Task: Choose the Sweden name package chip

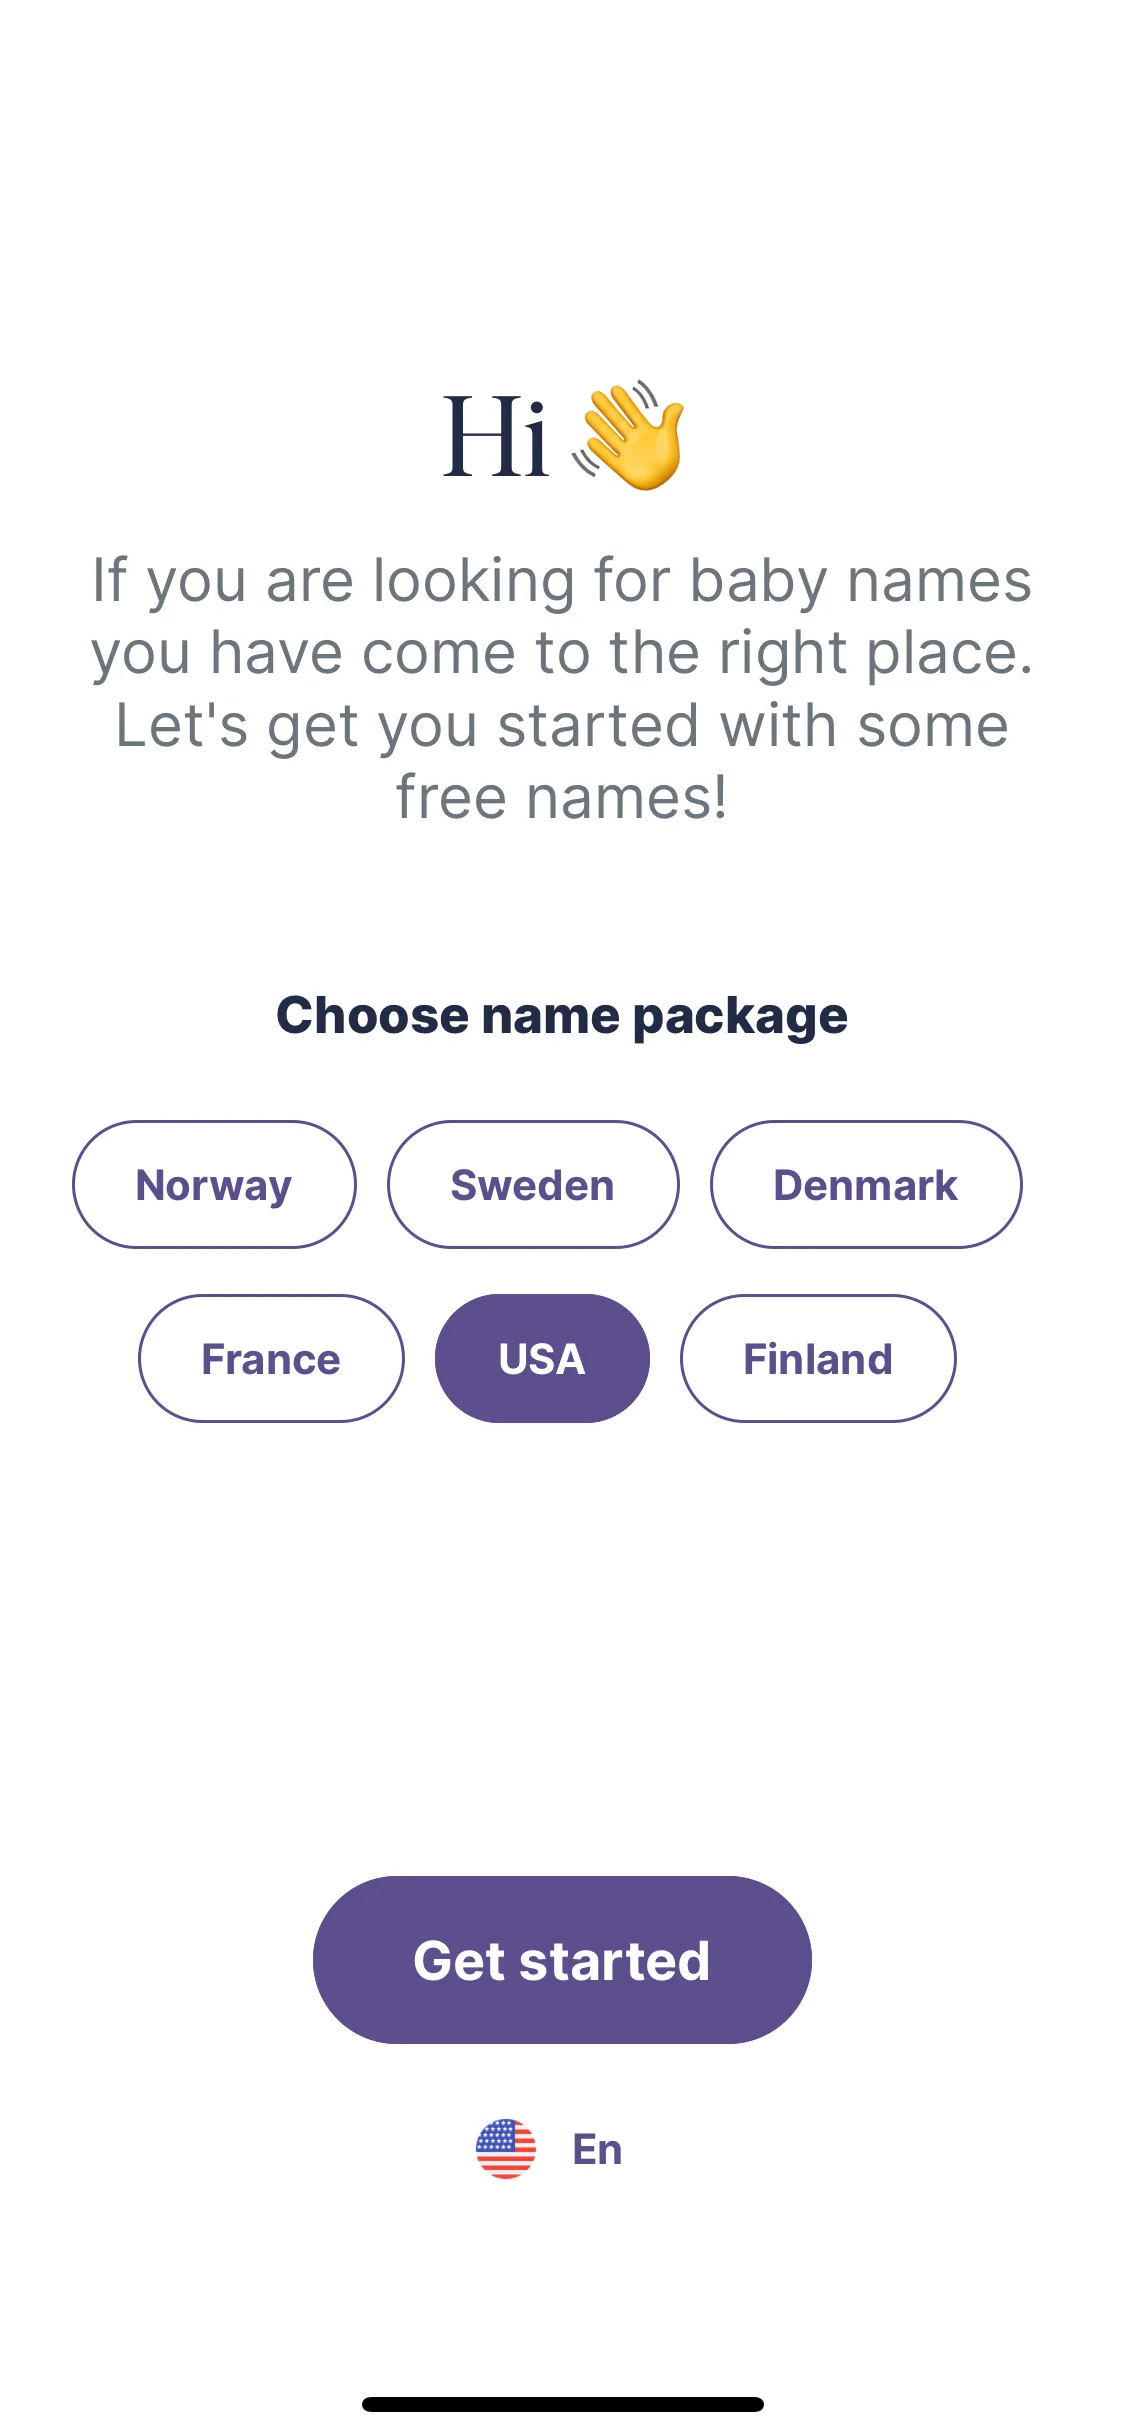Action: 533,1184
